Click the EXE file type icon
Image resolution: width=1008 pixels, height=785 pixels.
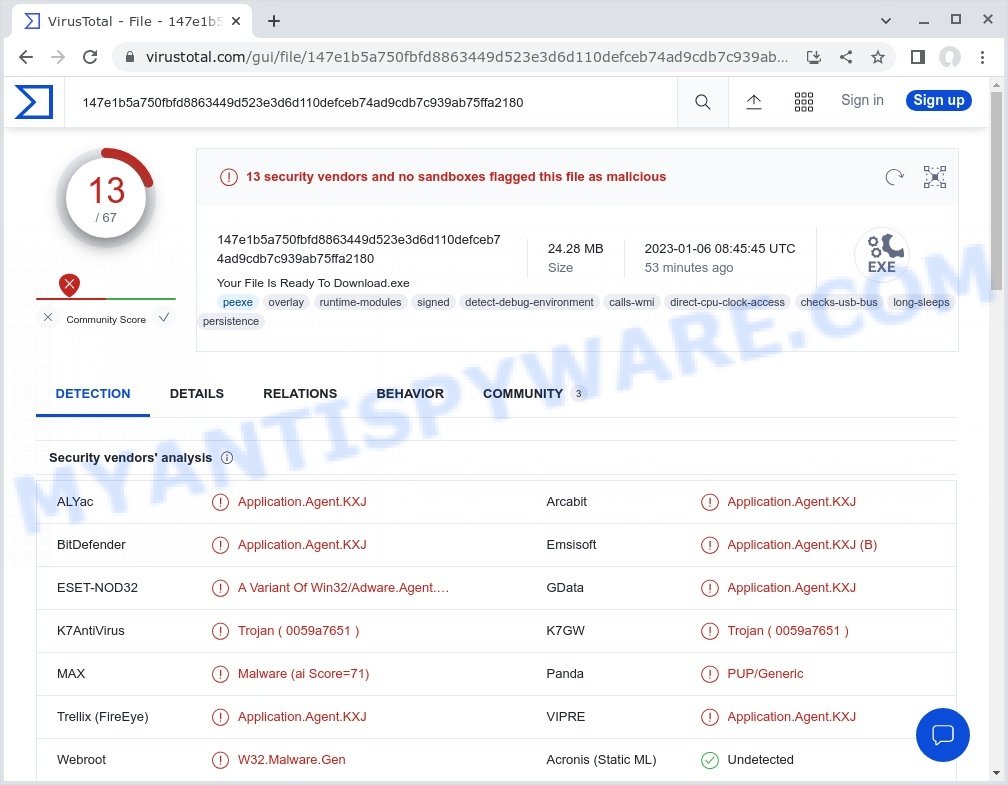click(881, 255)
